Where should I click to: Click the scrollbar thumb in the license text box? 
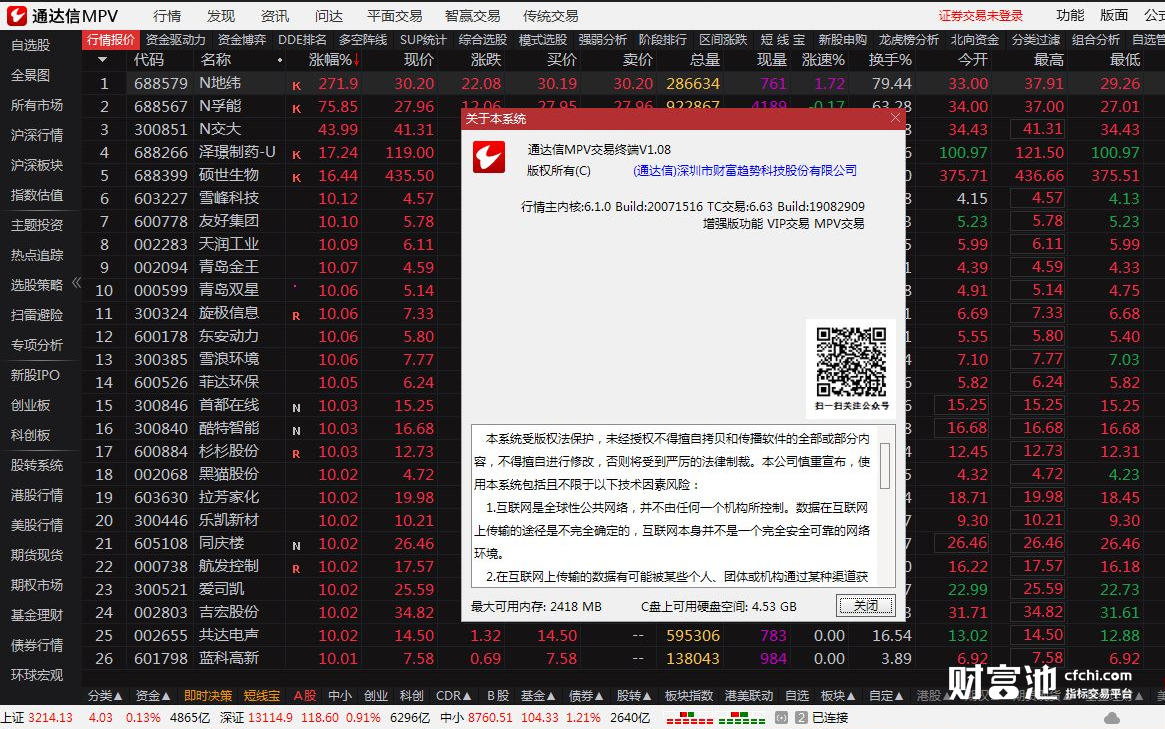pos(884,465)
